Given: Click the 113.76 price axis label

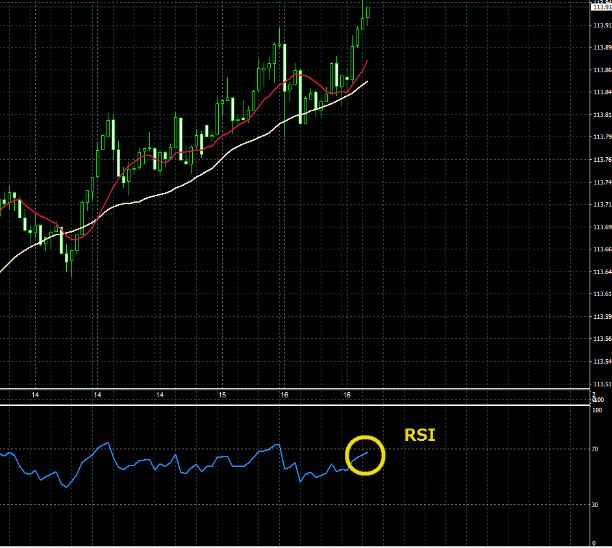Looking at the screenshot, I should 601,160.
